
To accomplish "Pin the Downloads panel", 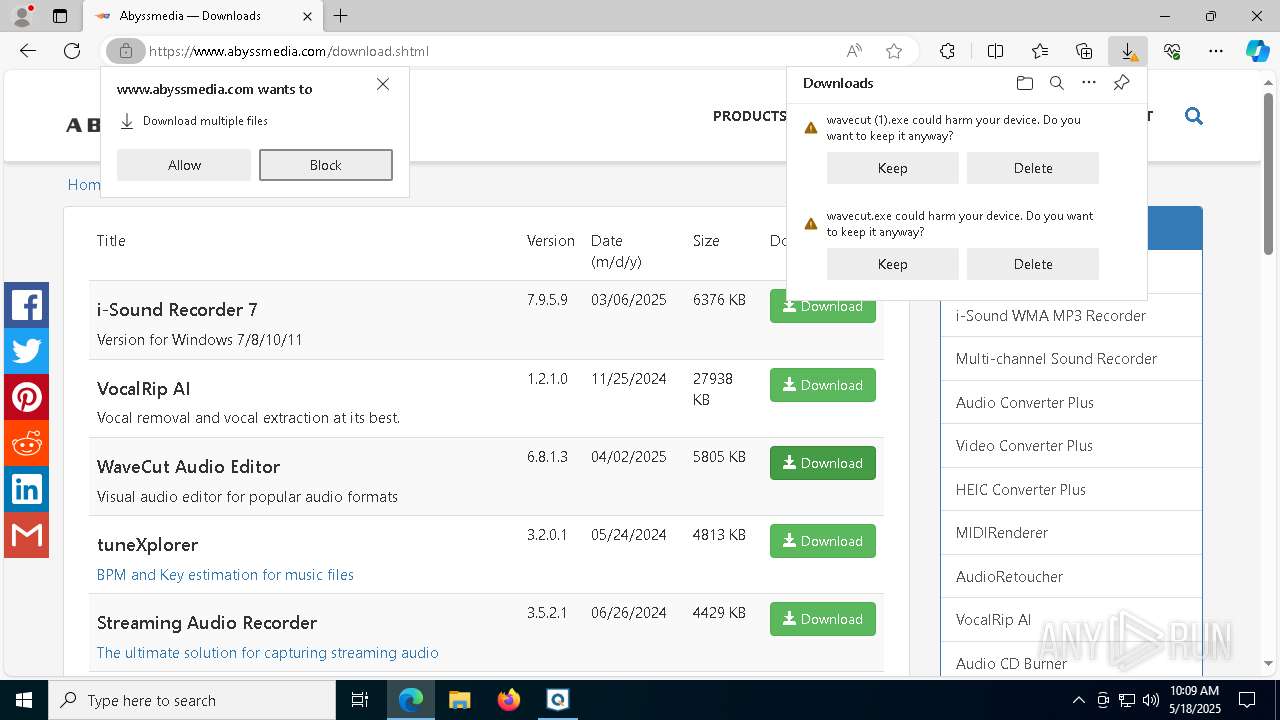I will (1121, 83).
